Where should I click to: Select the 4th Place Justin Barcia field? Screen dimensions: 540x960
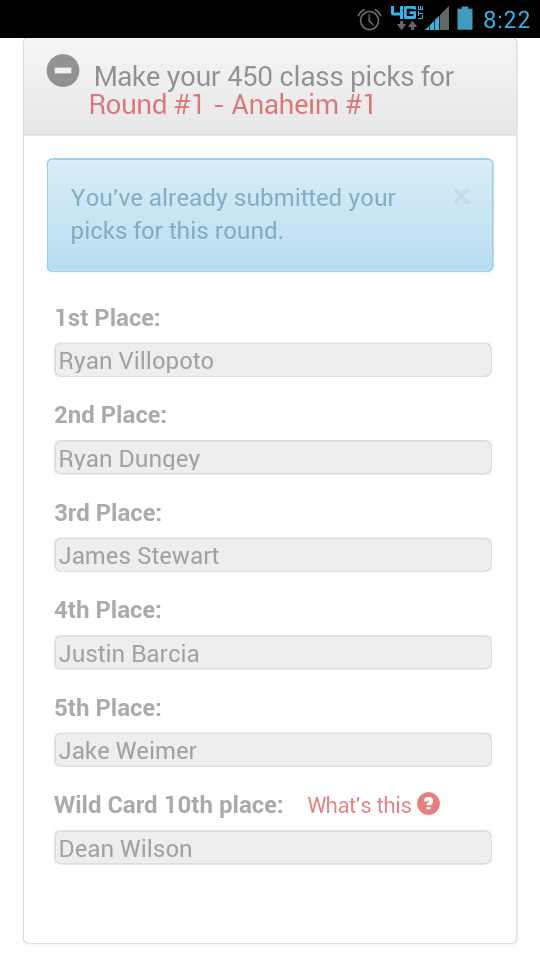pyautogui.click(x=272, y=653)
